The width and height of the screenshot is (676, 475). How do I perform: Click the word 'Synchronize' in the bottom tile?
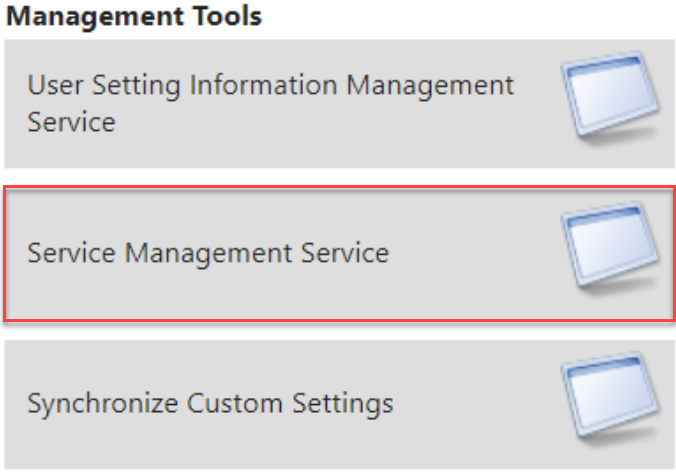103,404
